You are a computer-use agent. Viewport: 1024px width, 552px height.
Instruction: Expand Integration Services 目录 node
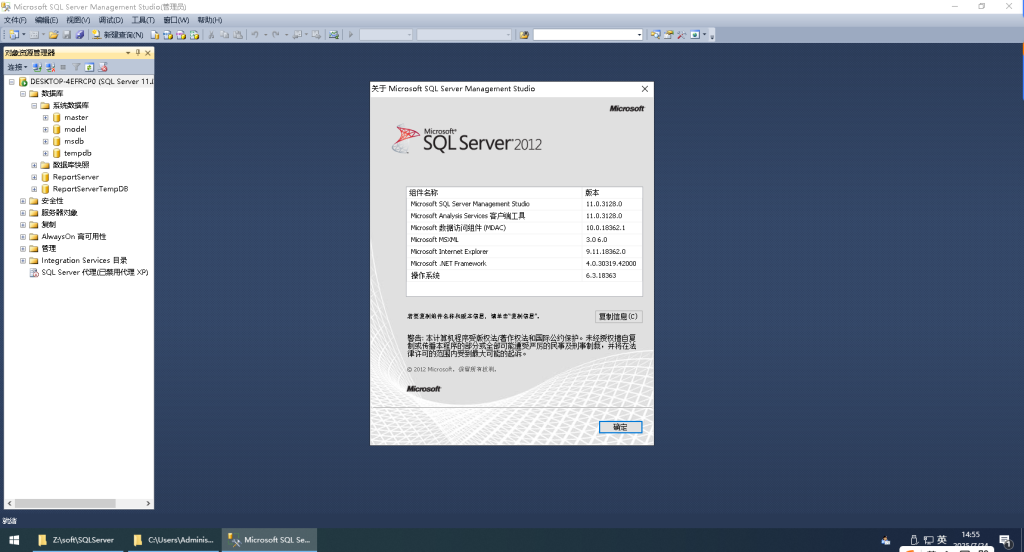pos(23,261)
